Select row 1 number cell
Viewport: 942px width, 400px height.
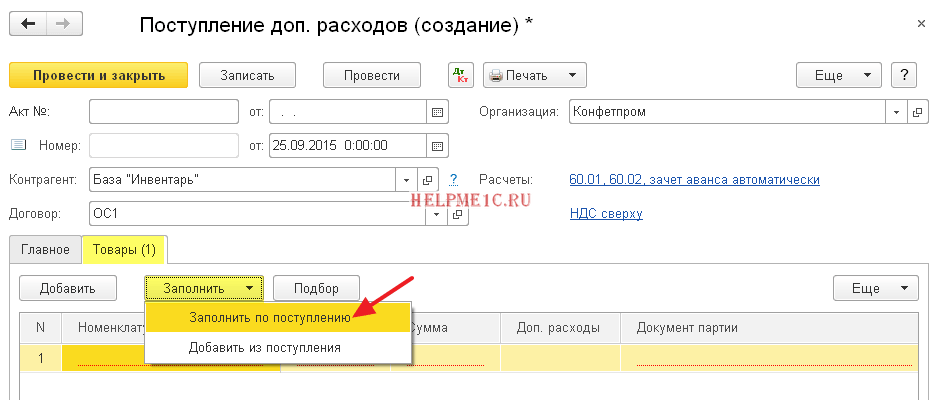[41, 358]
